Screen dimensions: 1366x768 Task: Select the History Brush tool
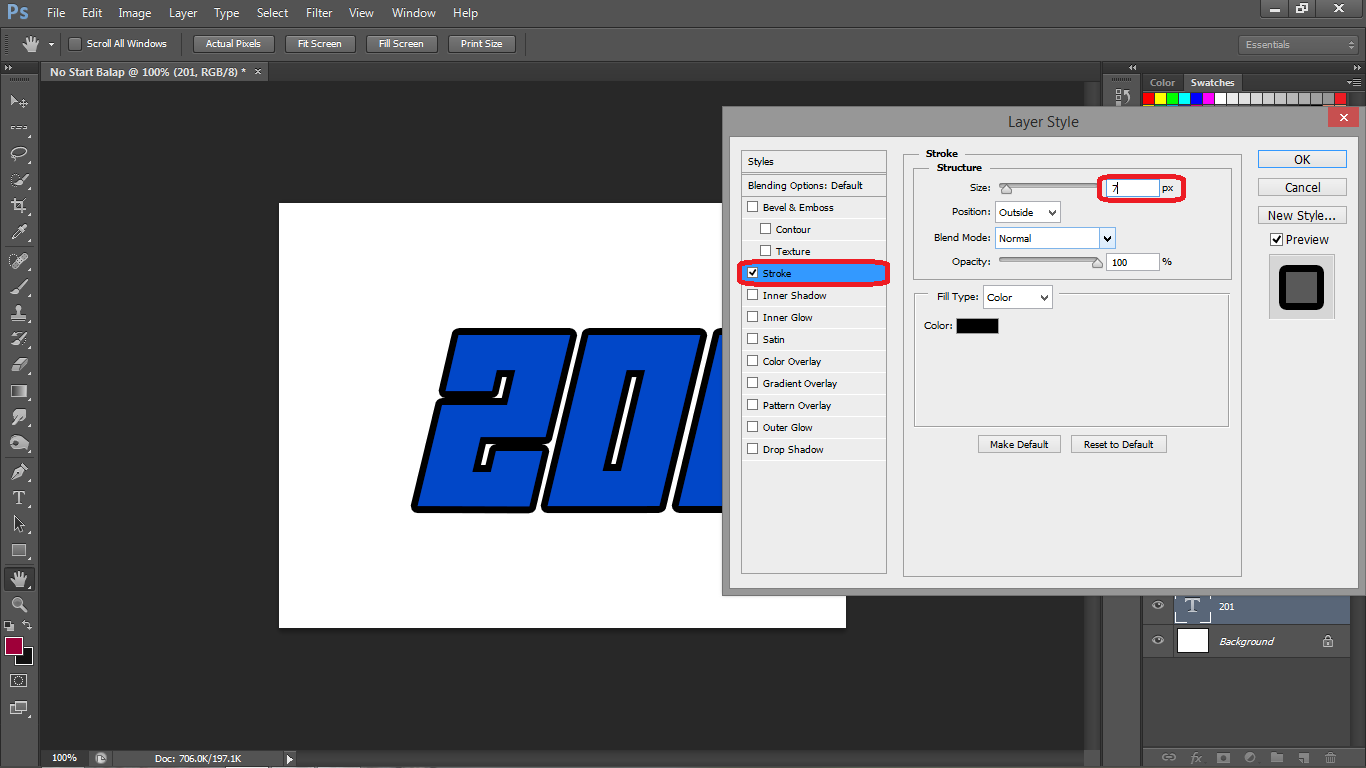(x=19, y=339)
